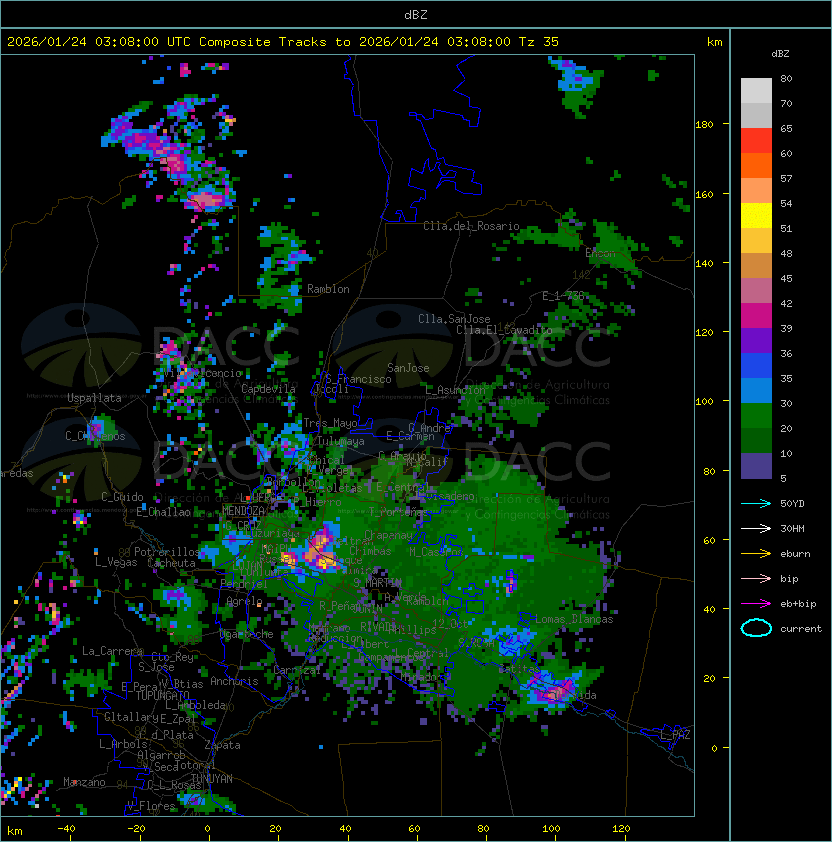This screenshot has width=832, height=842.
Task: Click the 100 tick on vertical km axis
Action: 704,401
